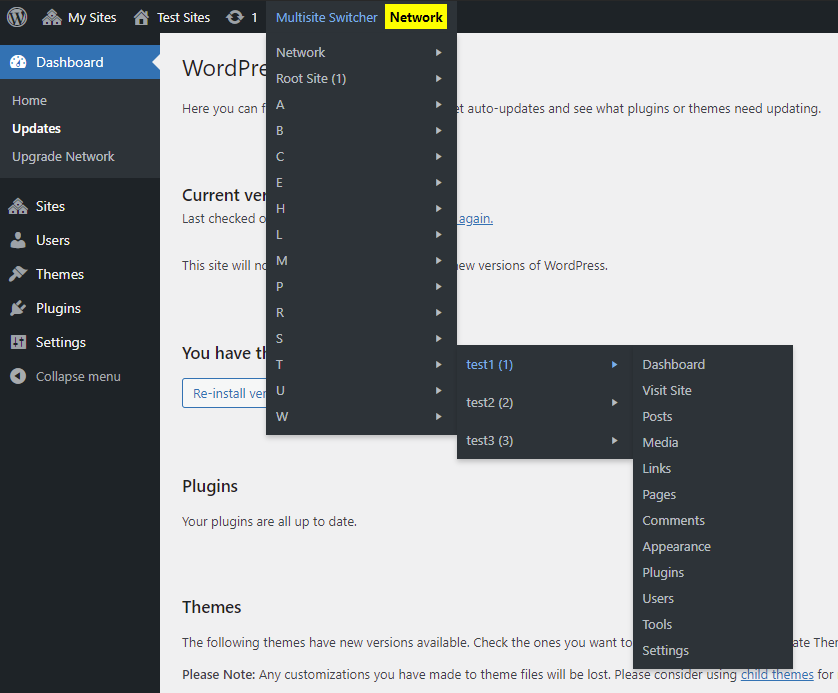
Task: Click the yellow Network badge
Action: pyautogui.click(x=416, y=17)
